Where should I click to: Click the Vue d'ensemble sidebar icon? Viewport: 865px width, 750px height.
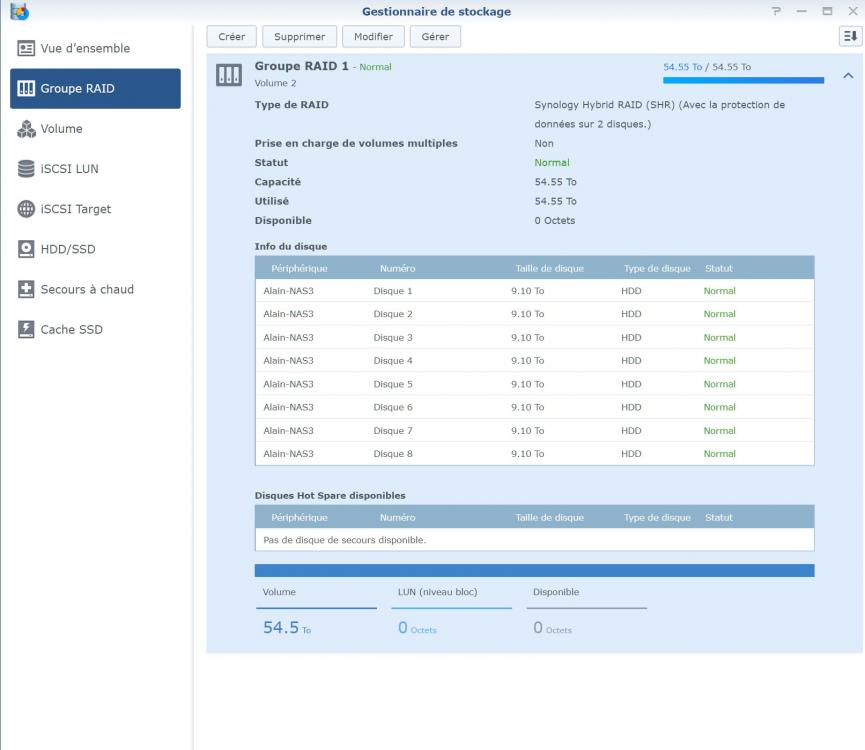point(26,48)
